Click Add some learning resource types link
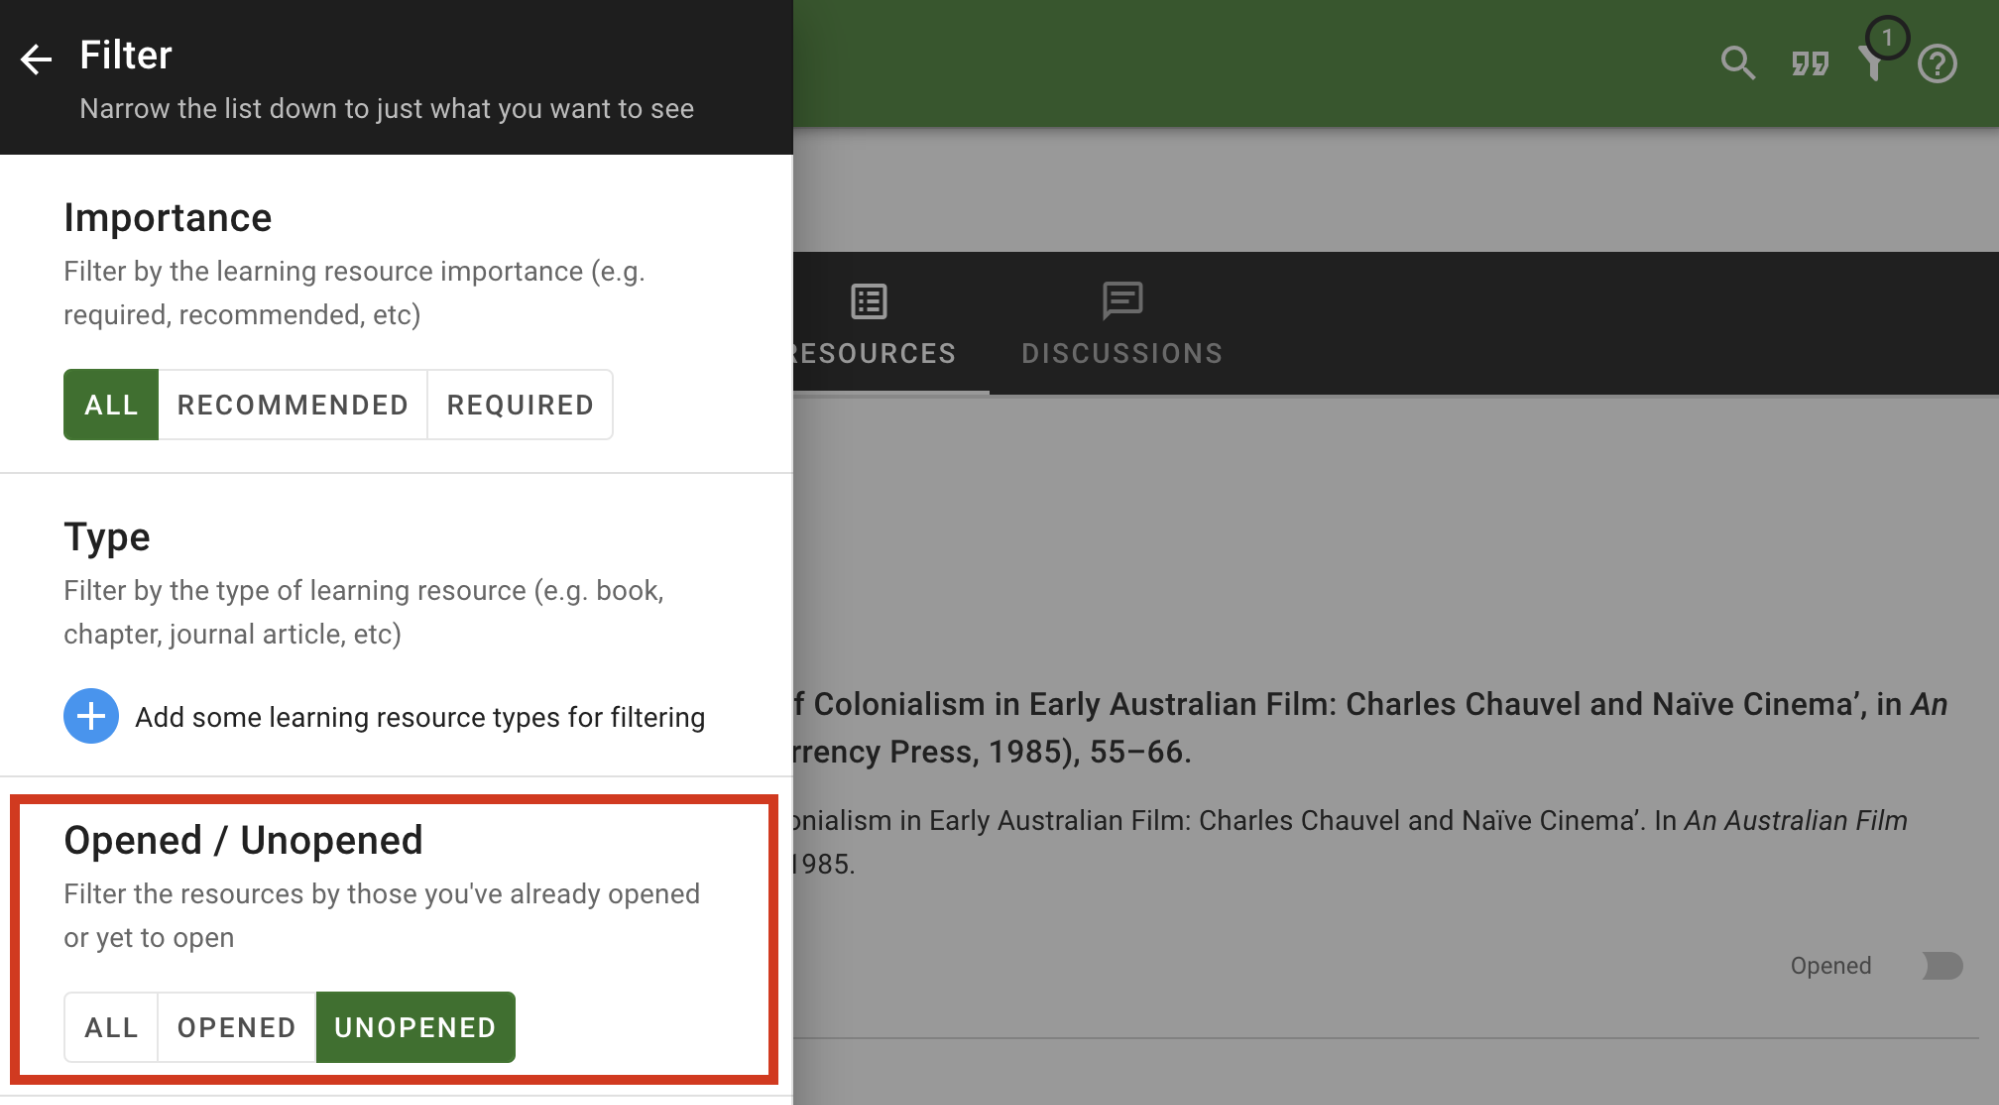Screen dimensions: 1999x1105 420,717
